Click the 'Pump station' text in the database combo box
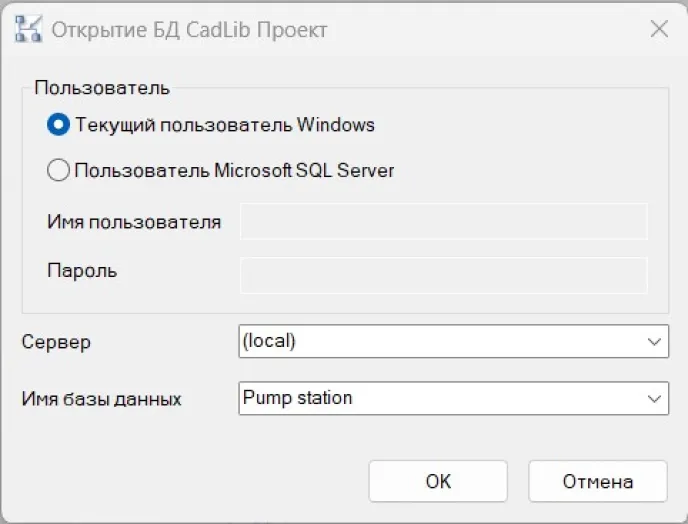Screen dimensions: 688x524 [x=297, y=398]
